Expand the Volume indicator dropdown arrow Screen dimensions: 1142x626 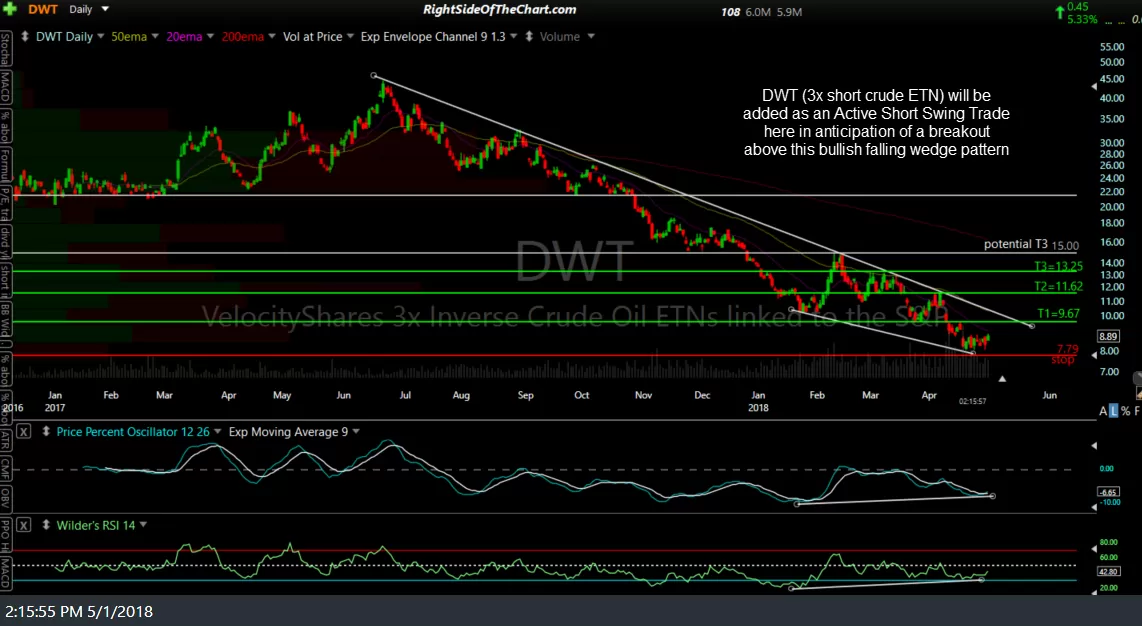(591, 36)
